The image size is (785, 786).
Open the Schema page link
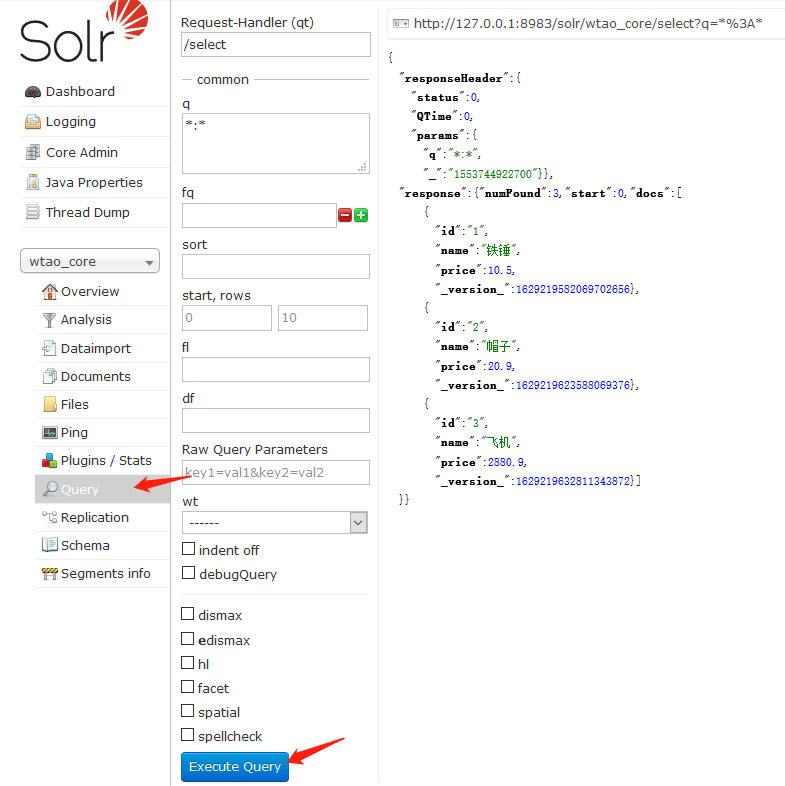85,545
